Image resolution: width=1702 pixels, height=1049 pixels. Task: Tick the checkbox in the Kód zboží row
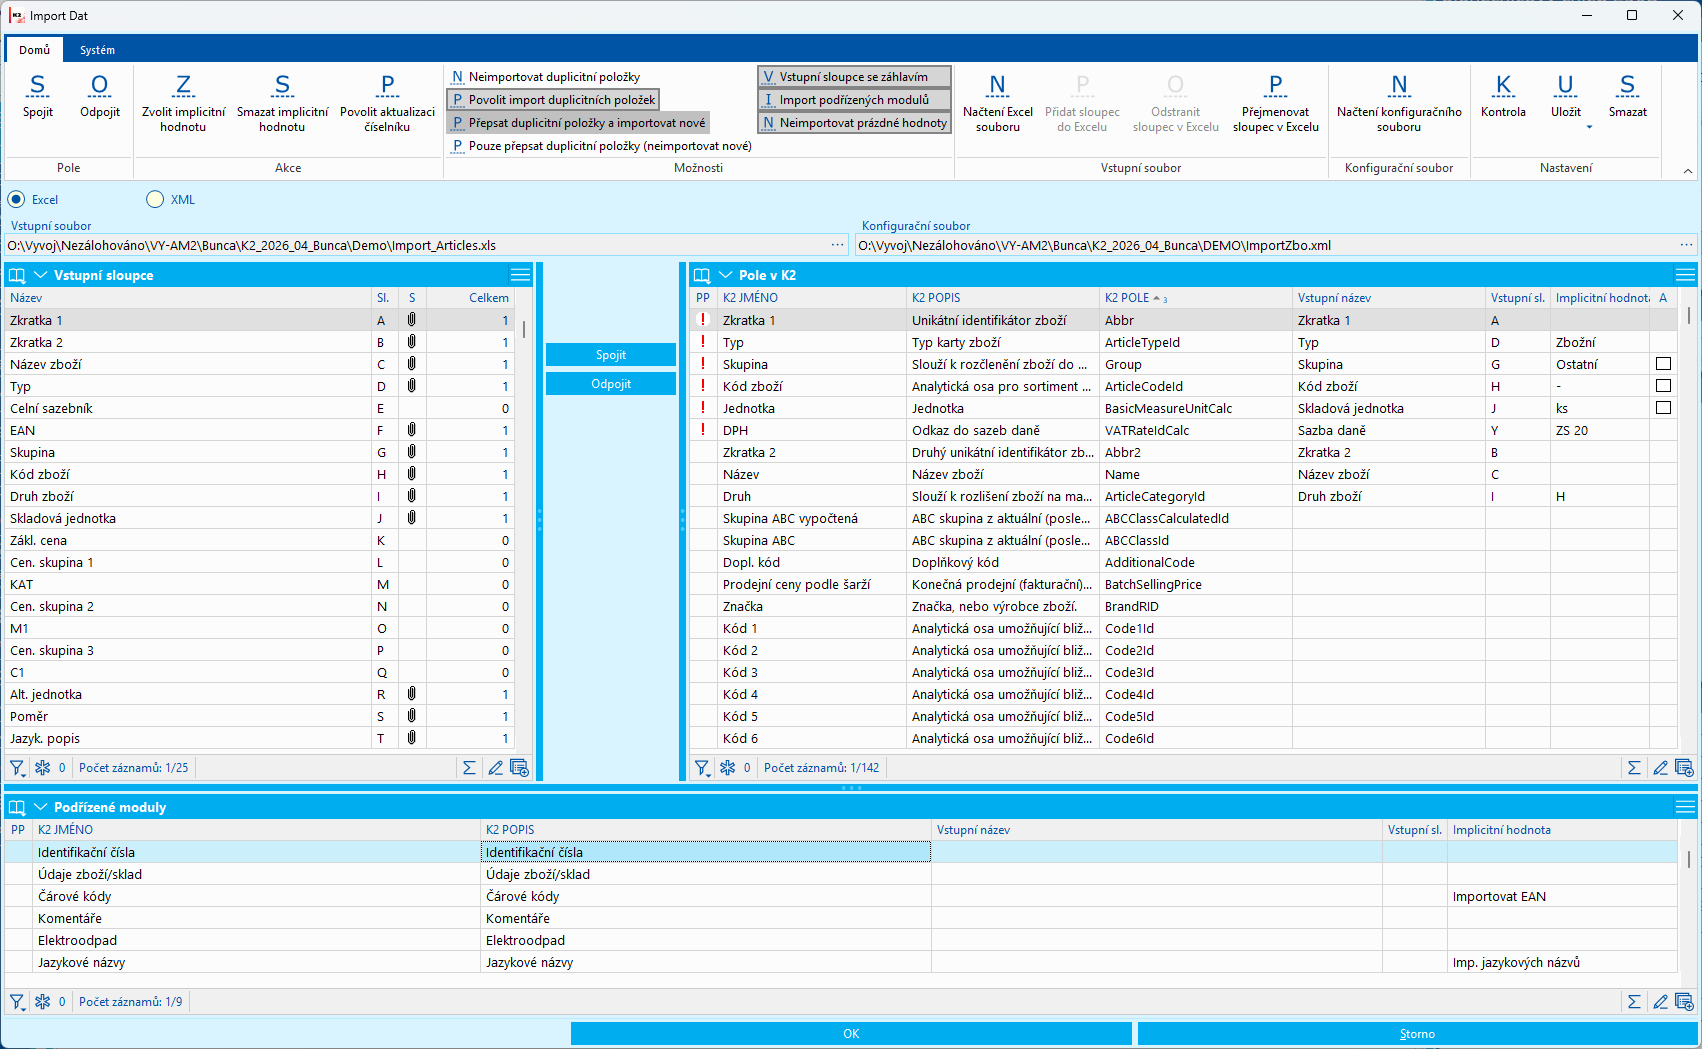(1663, 386)
